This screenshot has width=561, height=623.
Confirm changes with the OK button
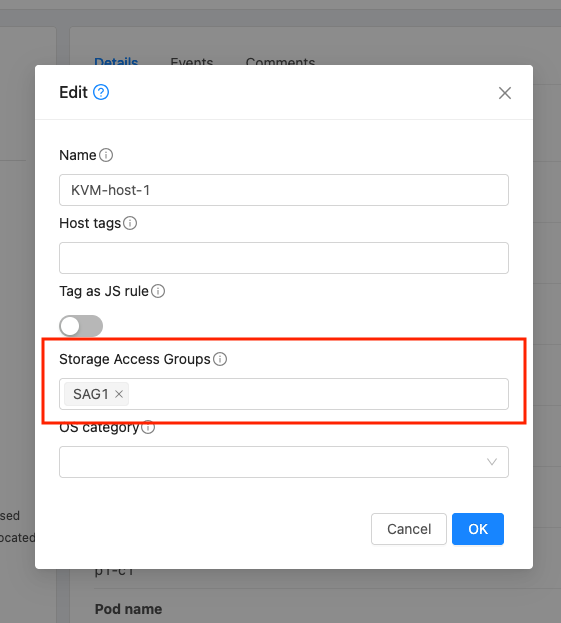pyautogui.click(x=478, y=529)
